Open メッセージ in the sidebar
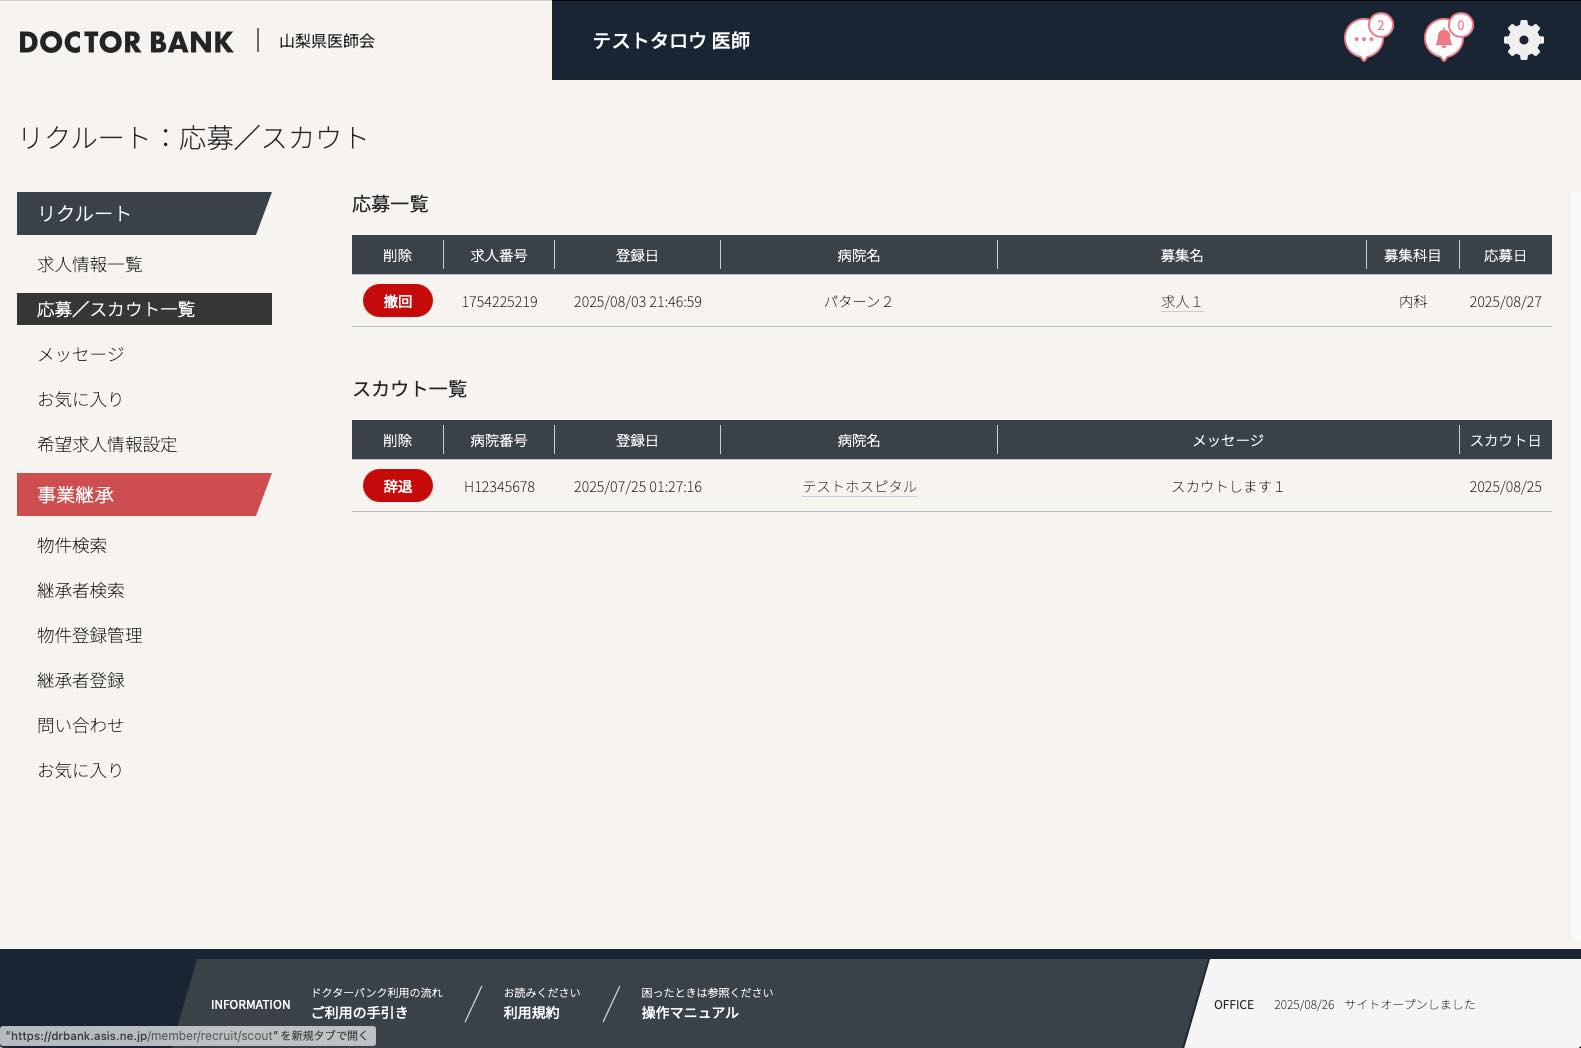 pos(81,354)
